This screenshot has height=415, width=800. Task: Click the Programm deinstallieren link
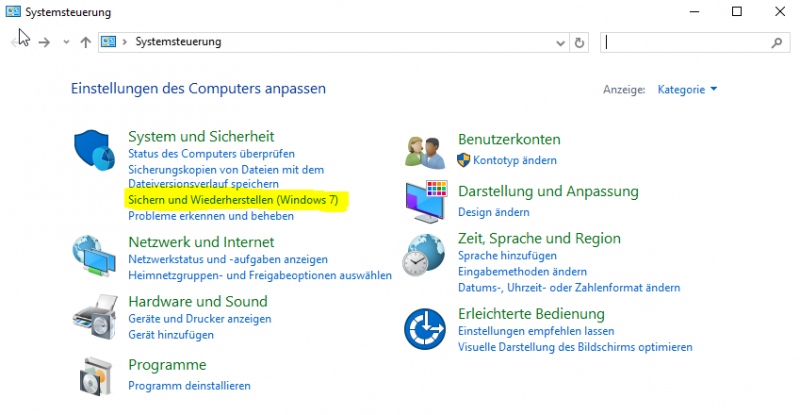coord(189,385)
